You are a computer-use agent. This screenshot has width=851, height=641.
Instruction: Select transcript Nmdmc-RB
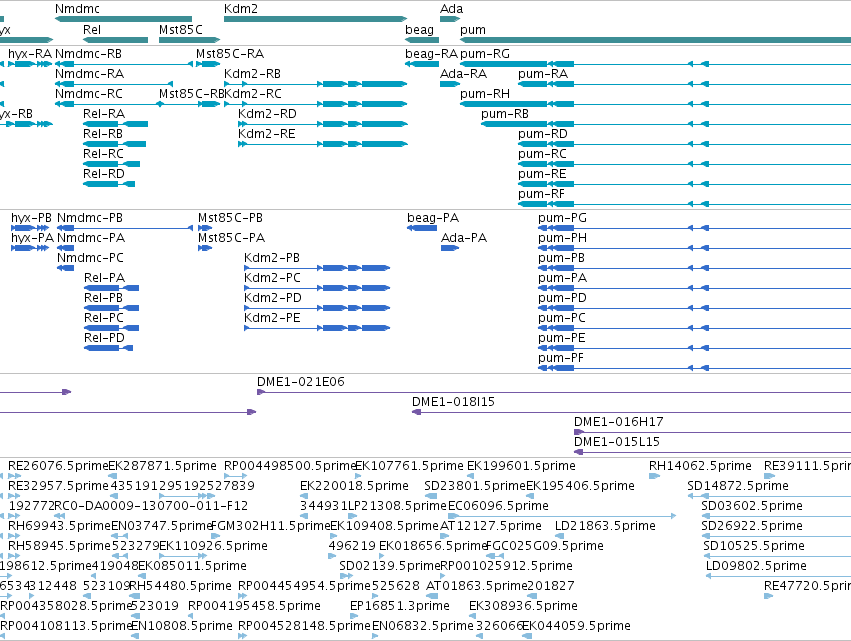coord(124,64)
